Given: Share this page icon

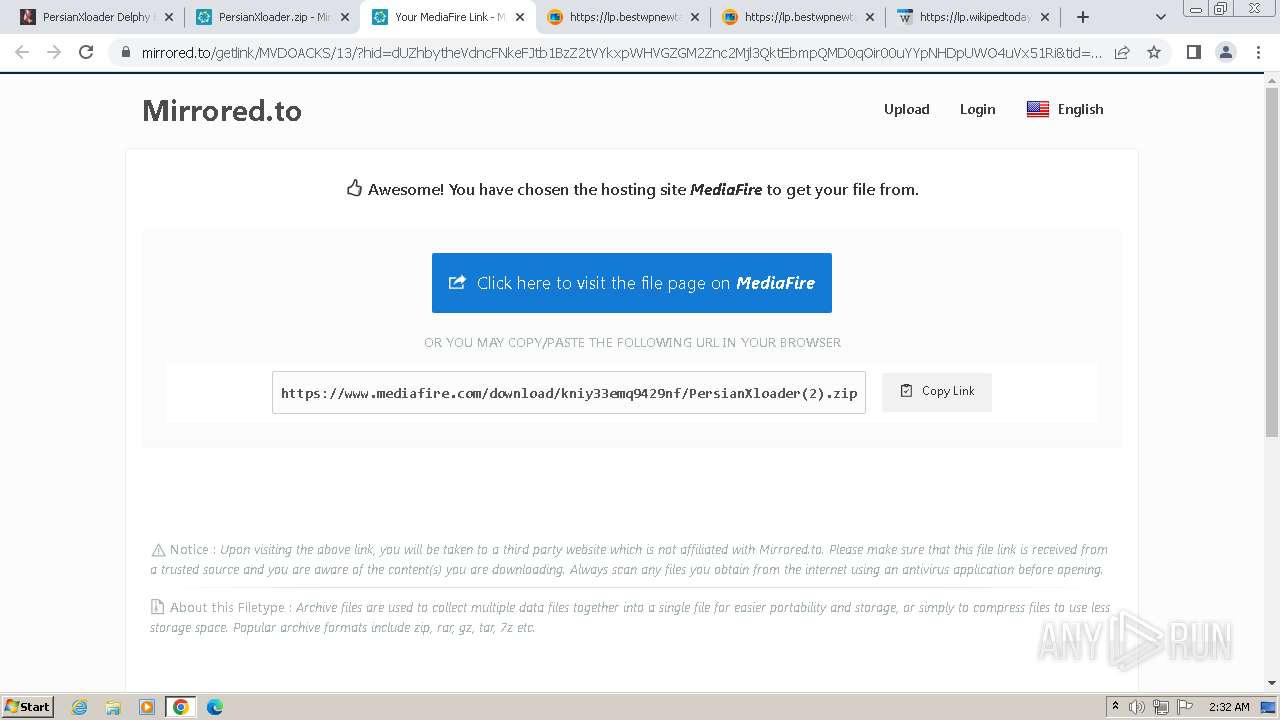Looking at the screenshot, I should (x=1122, y=53).
